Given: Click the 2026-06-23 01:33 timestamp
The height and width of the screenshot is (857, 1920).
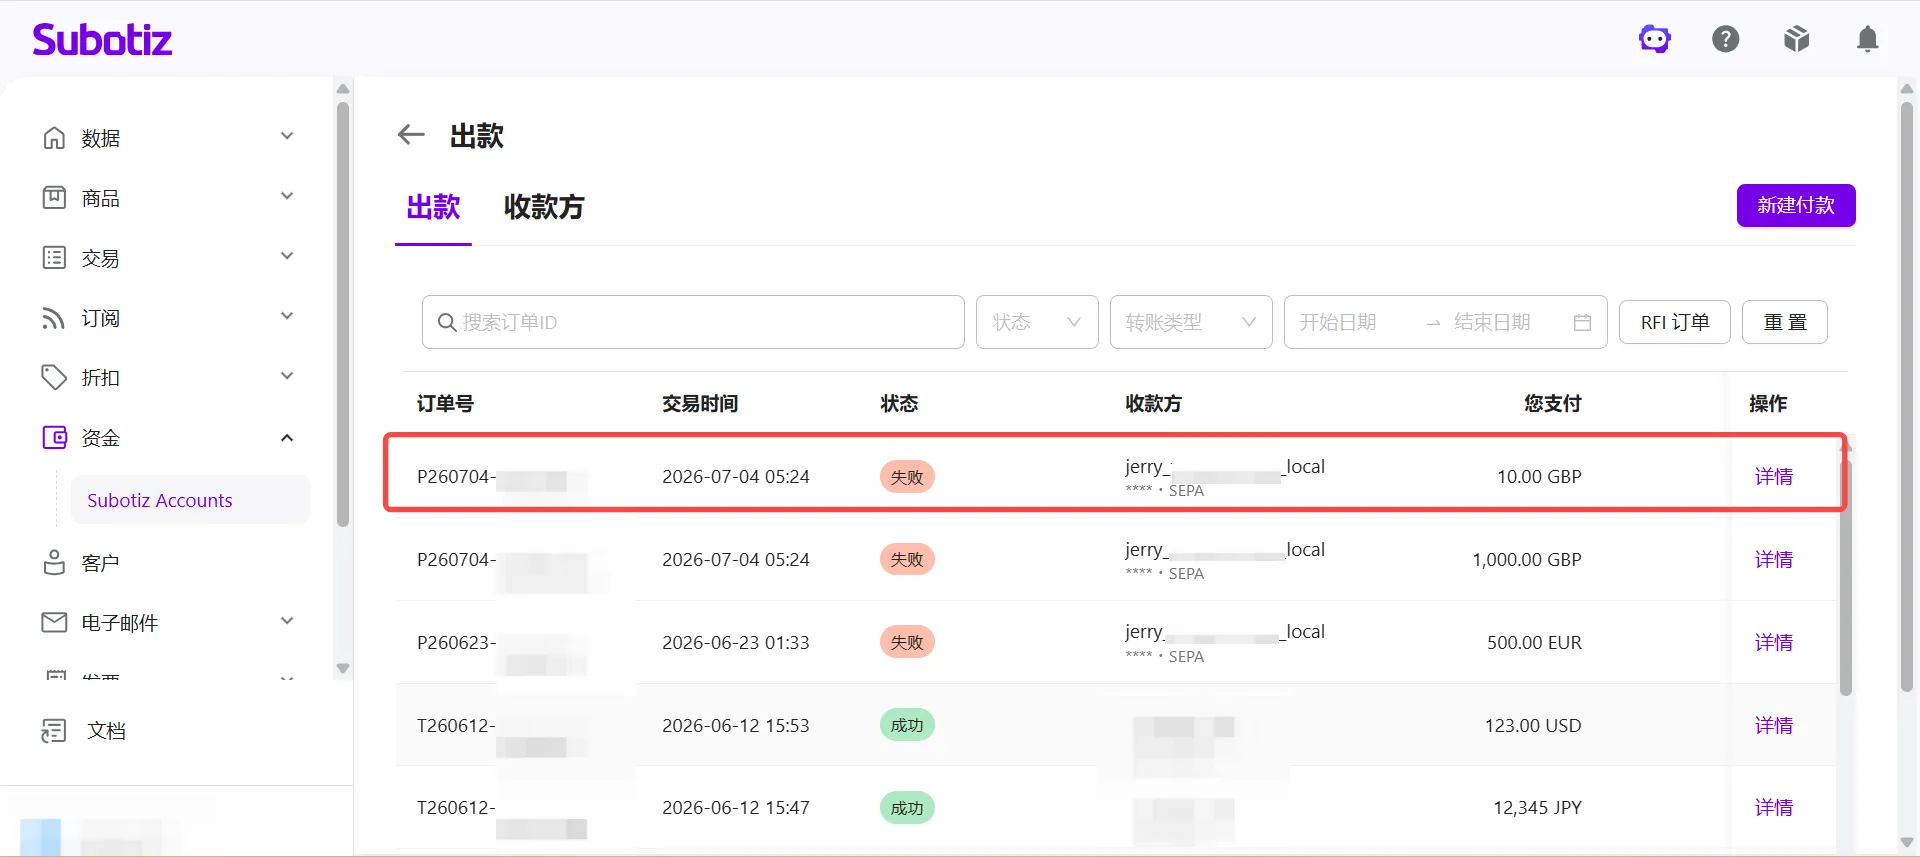Looking at the screenshot, I should pyautogui.click(x=736, y=643).
